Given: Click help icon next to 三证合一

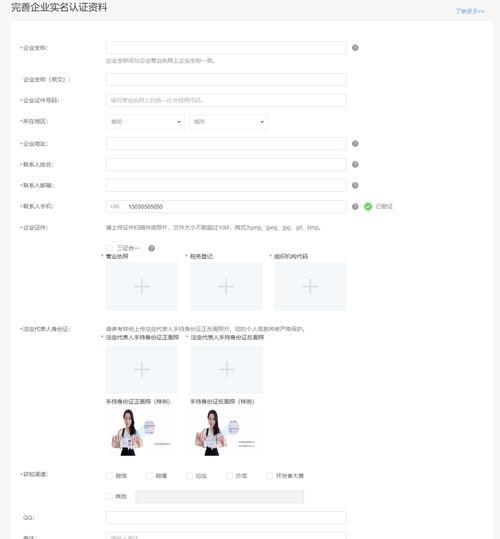Looking at the screenshot, I should (151, 248).
